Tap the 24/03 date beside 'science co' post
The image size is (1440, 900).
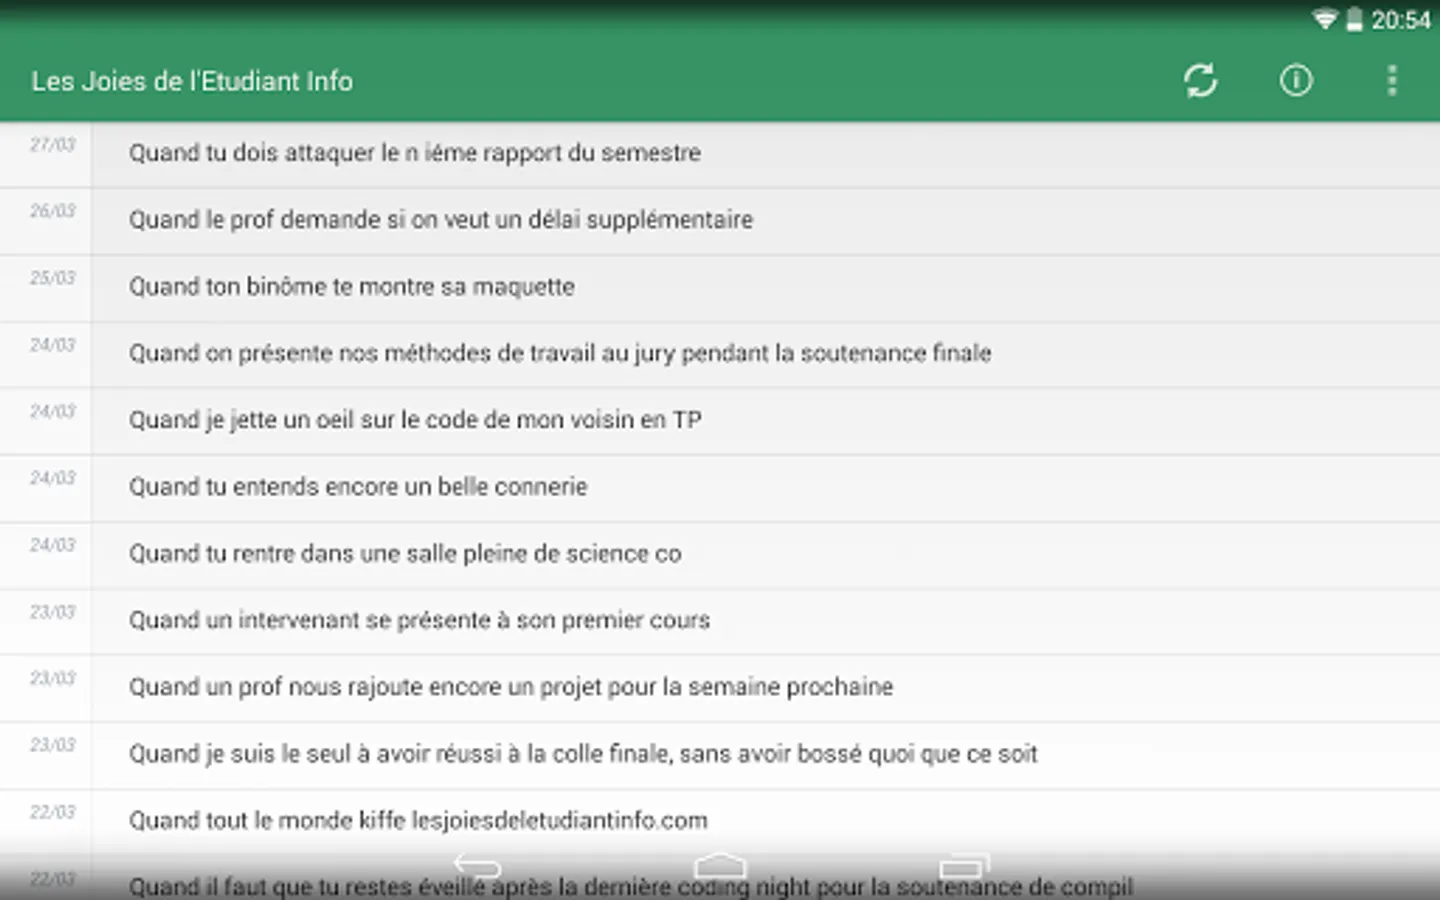point(53,545)
